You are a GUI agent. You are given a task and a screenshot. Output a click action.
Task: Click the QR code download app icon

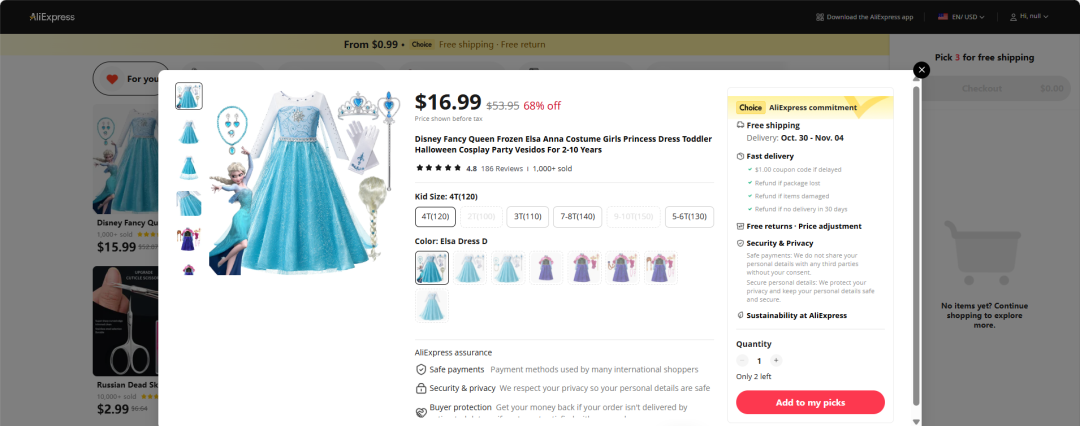click(820, 17)
